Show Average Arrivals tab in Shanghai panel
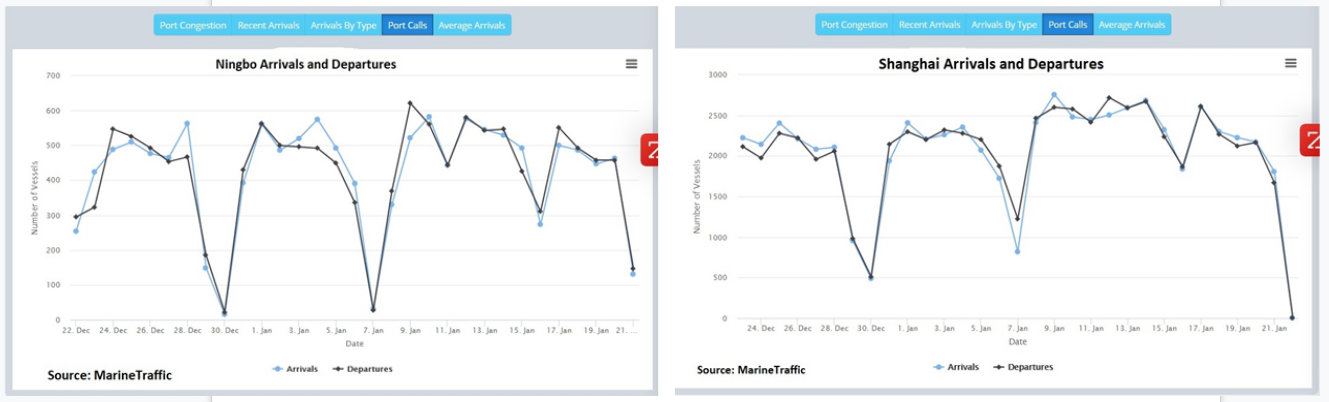The height and width of the screenshot is (402, 1329). 1132,25
